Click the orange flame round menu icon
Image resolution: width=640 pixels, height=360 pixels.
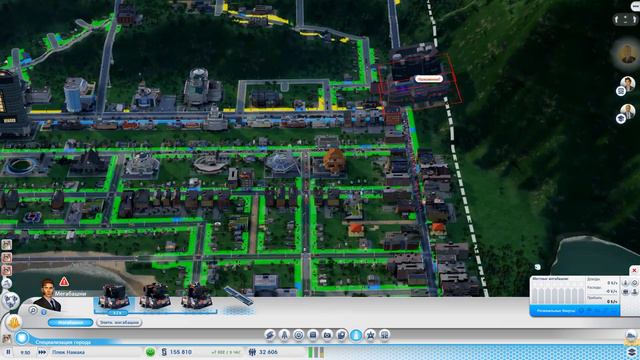click(13, 323)
